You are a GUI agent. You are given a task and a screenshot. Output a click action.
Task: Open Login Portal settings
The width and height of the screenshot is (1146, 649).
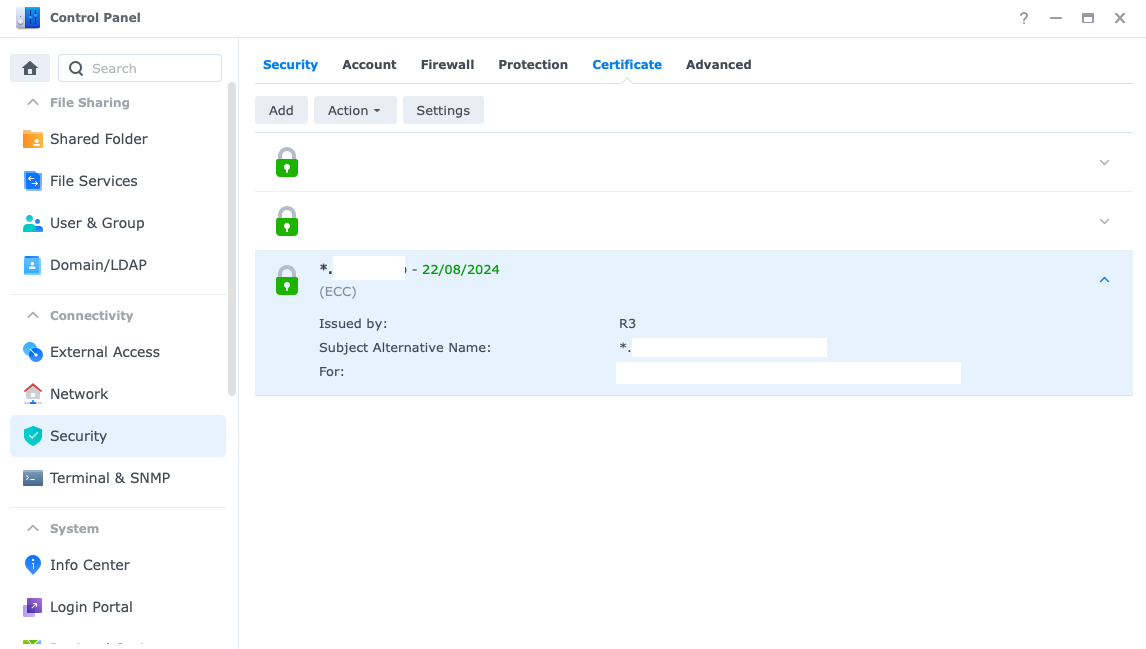click(91, 607)
